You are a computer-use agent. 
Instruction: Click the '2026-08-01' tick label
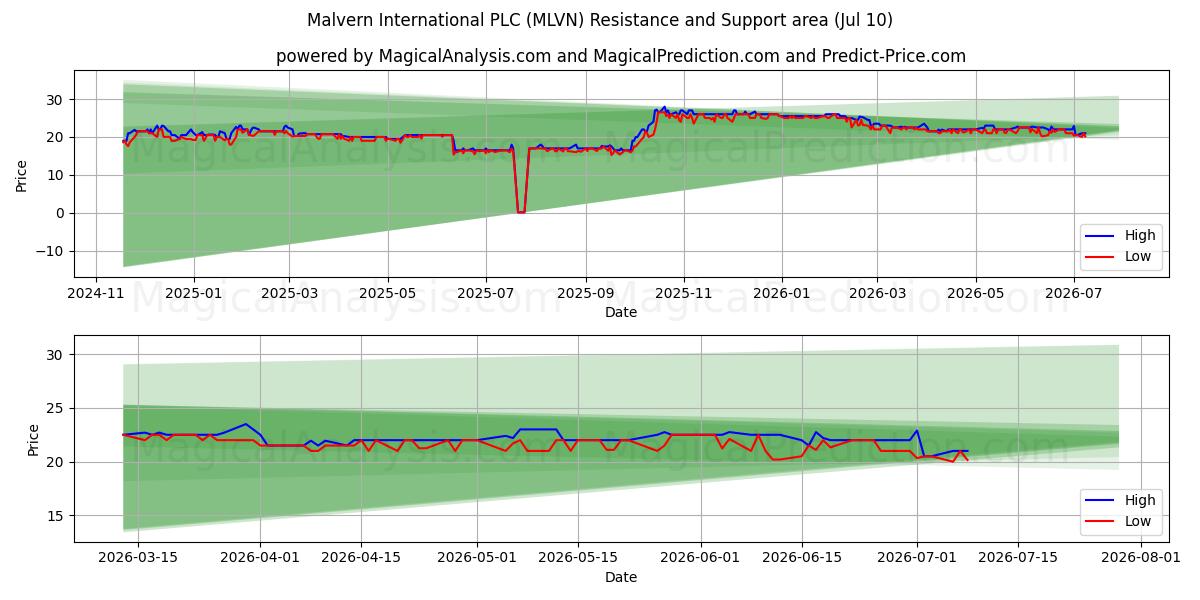(1140, 558)
